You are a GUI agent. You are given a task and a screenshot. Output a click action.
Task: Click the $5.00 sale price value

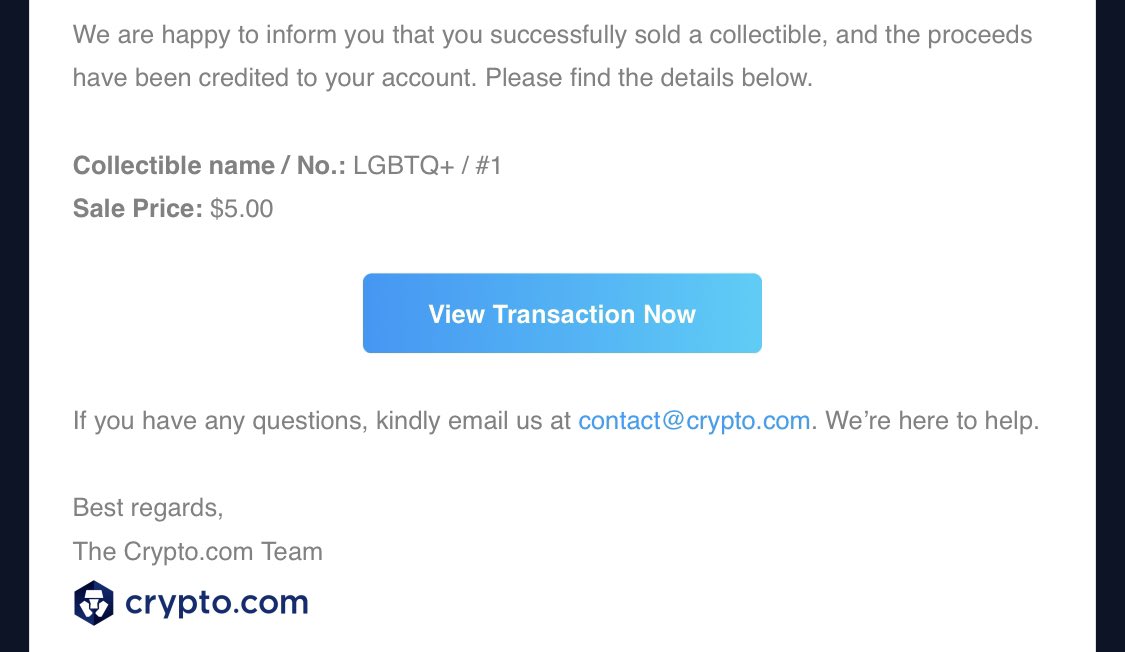pos(241,209)
